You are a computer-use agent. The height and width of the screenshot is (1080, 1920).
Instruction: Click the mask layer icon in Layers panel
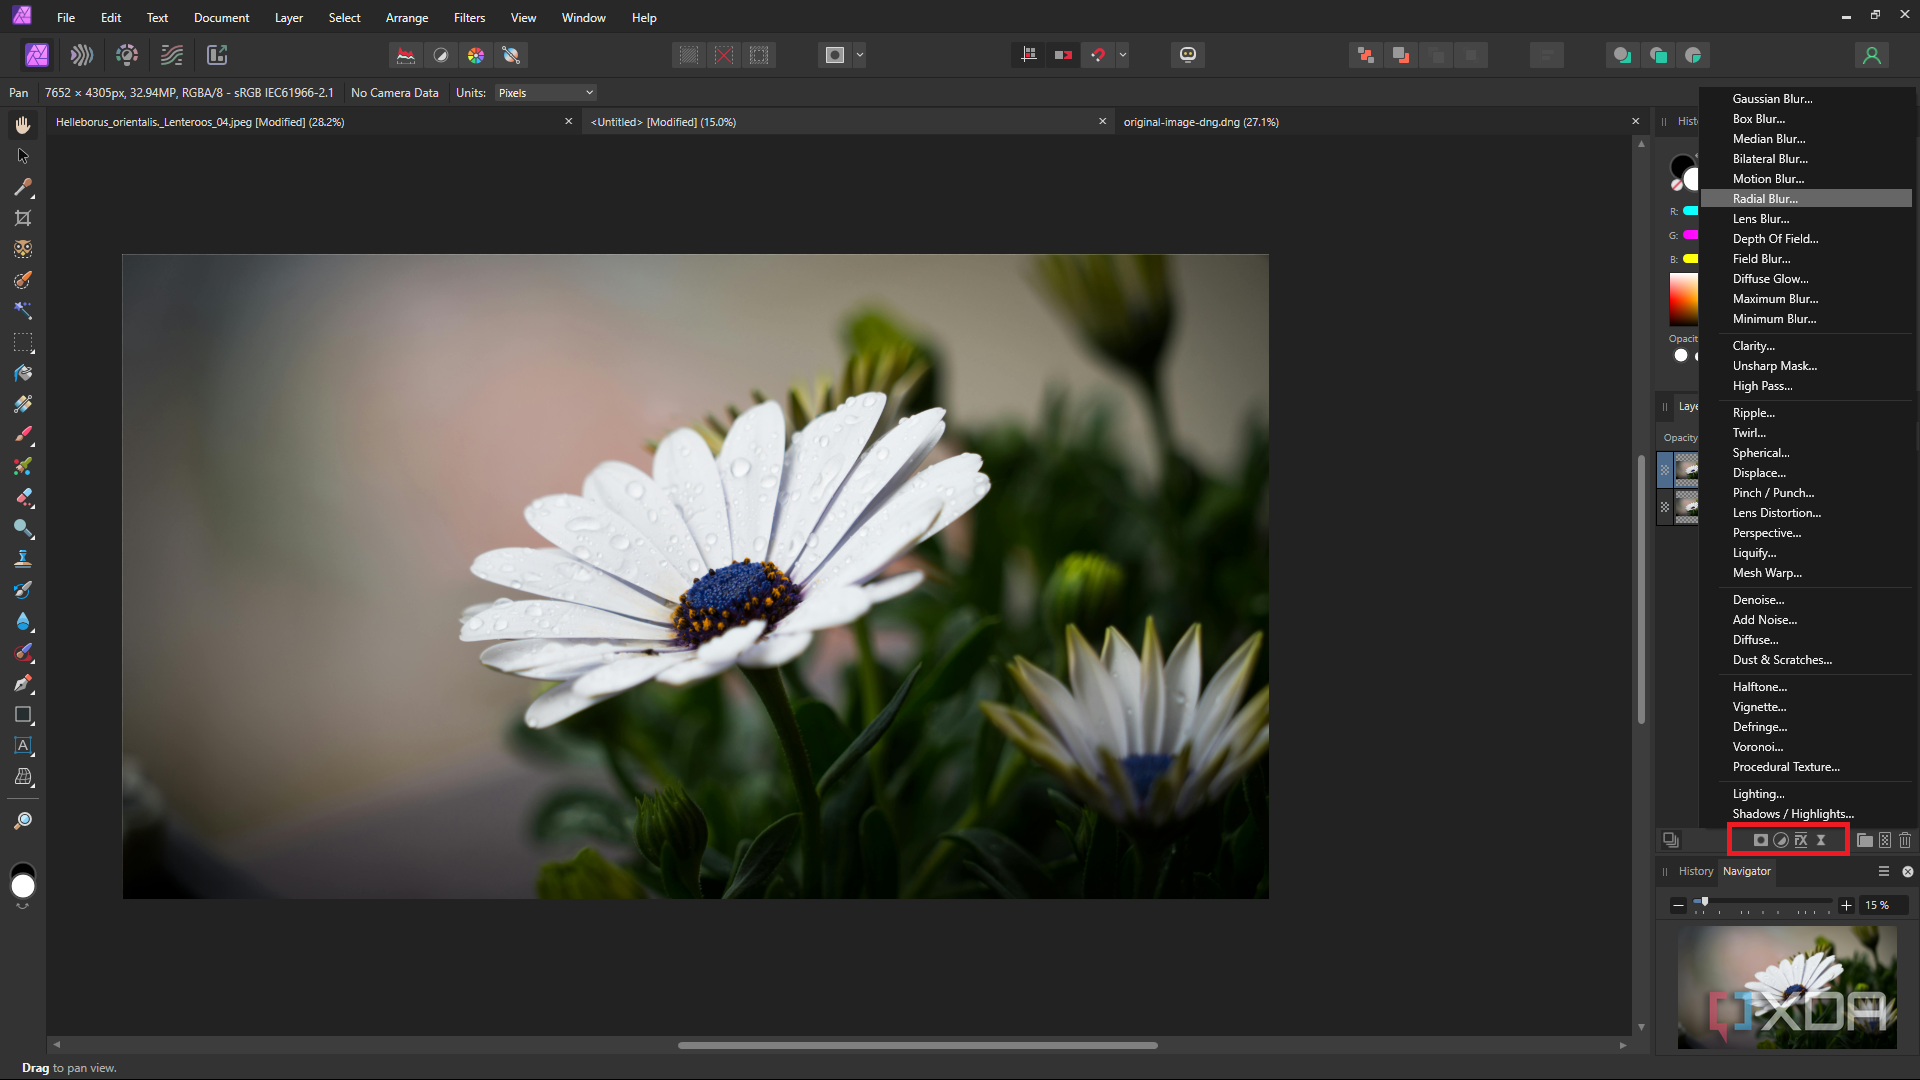click(1760, 840)
